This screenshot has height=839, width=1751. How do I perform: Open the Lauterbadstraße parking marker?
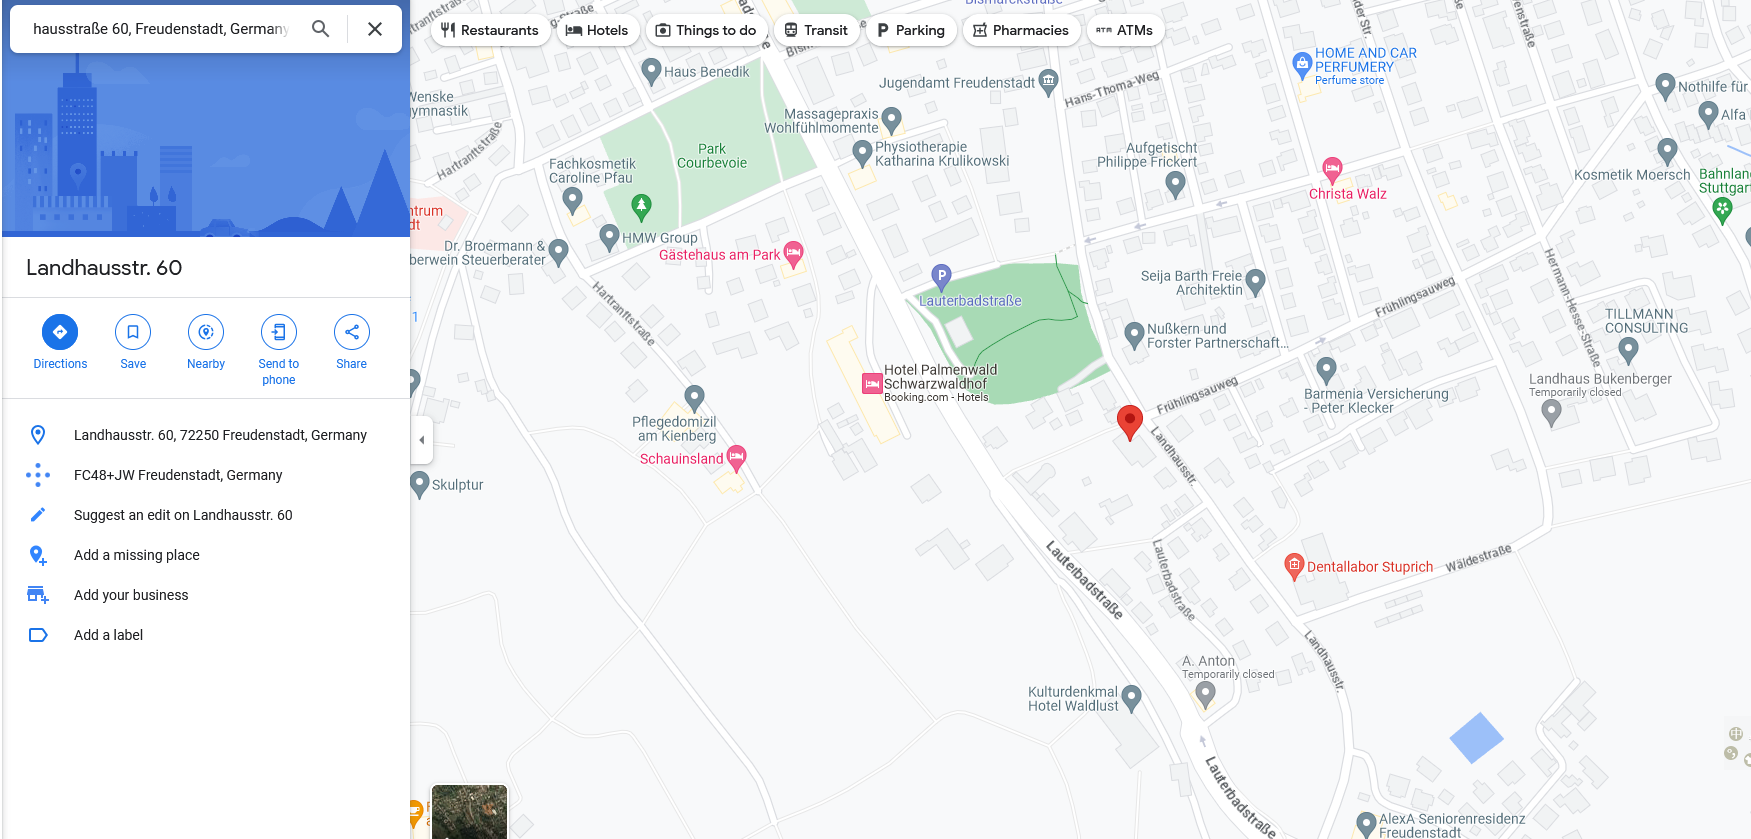point(941,276)
